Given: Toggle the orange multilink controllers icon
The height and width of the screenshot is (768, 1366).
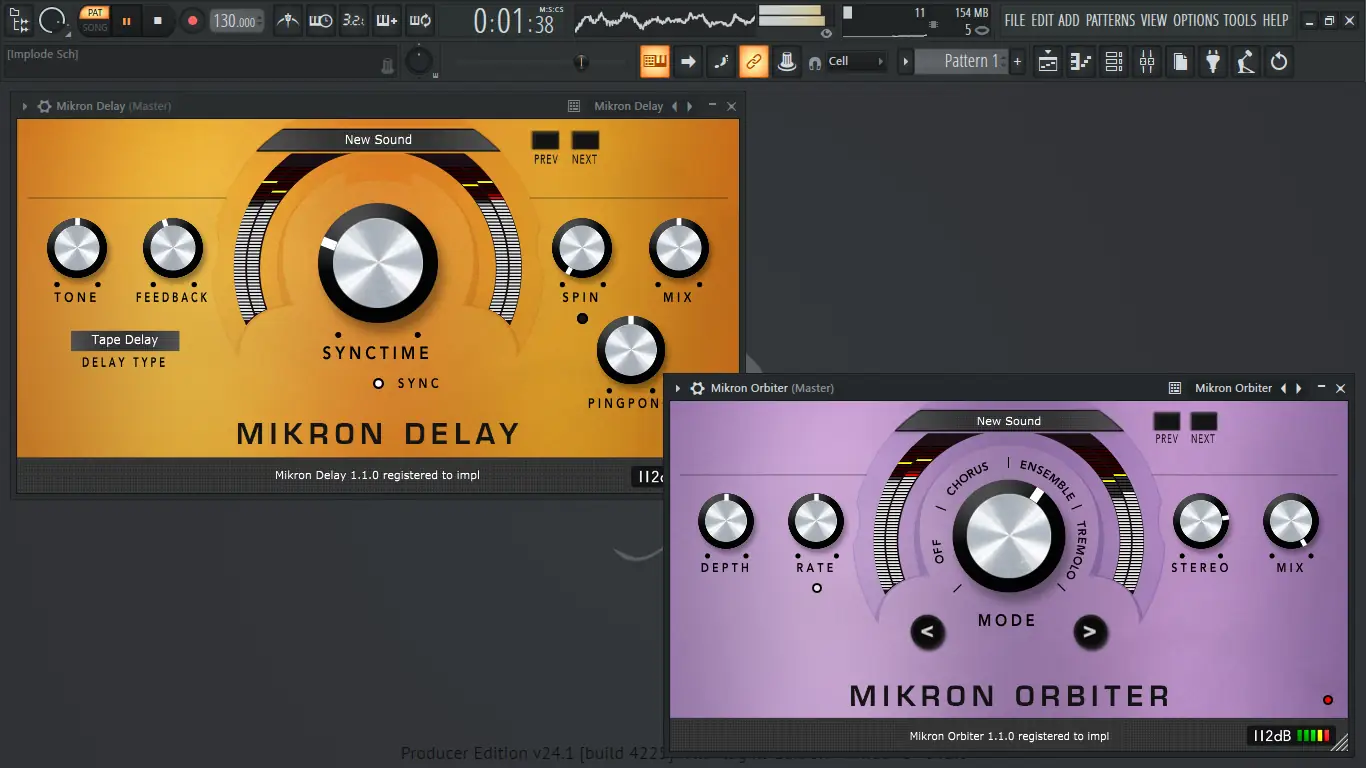Looking at the screenshot, I should 754,61.
